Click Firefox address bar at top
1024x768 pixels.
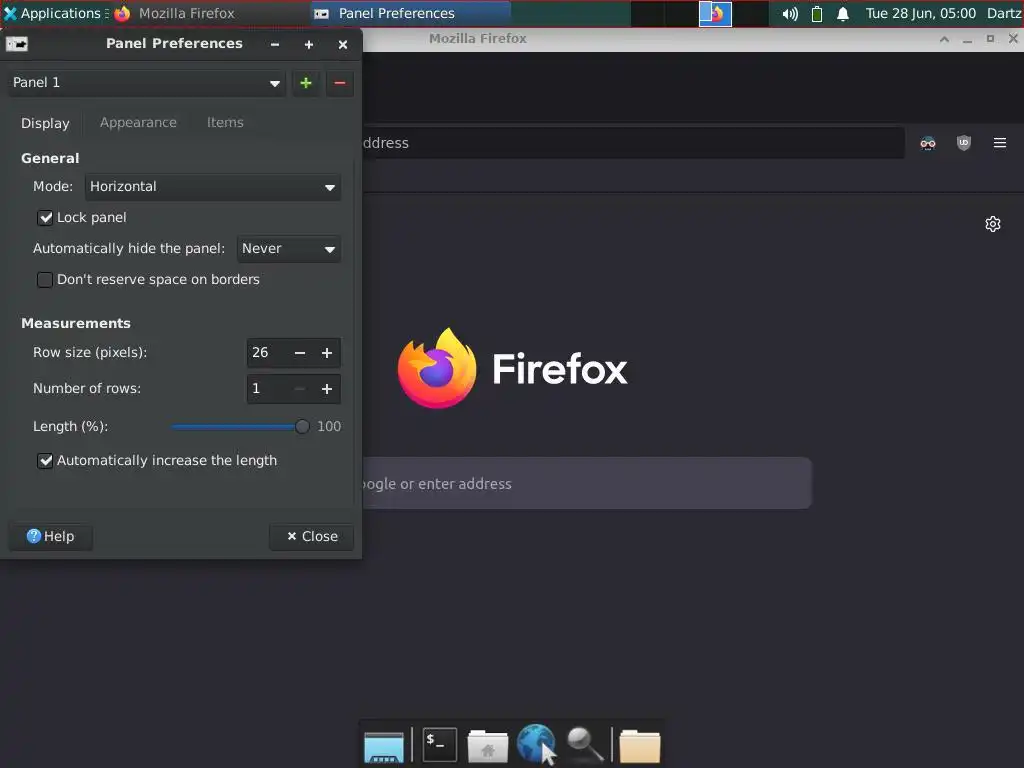(632, 143)
